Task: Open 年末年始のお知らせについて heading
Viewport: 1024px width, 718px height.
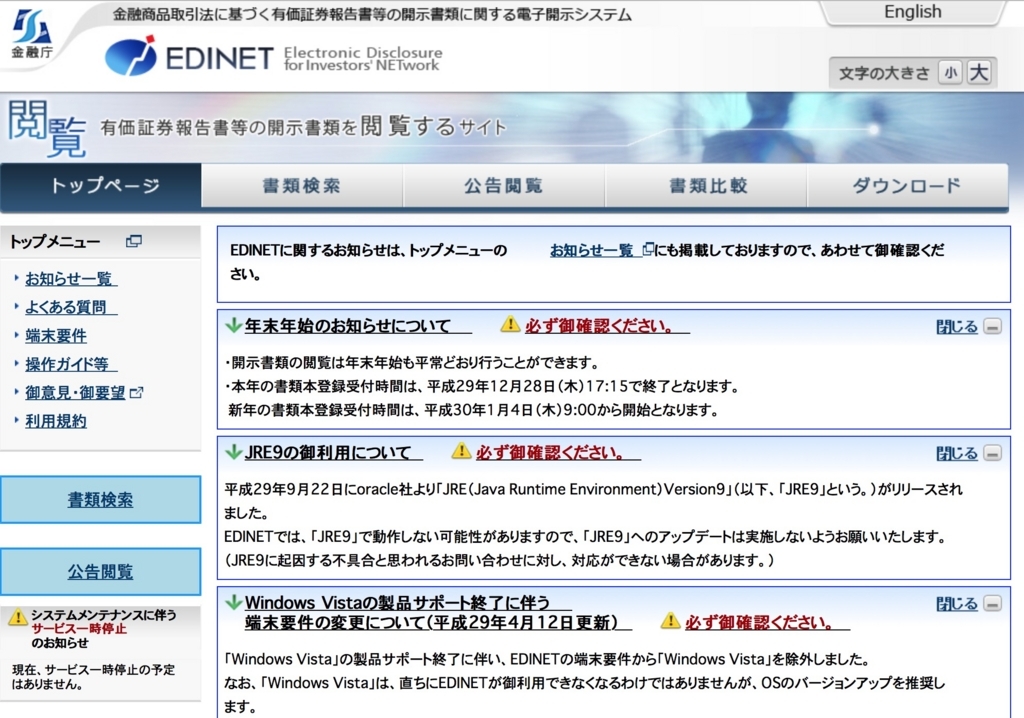Action: pos(358,325)
